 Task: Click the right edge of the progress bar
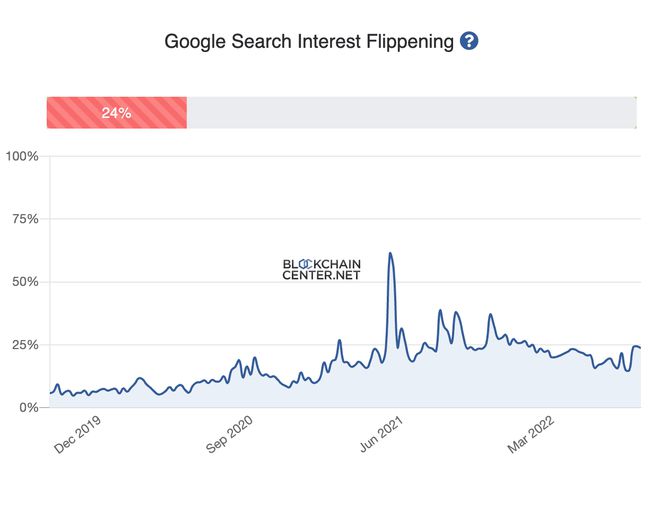(635, 113)
